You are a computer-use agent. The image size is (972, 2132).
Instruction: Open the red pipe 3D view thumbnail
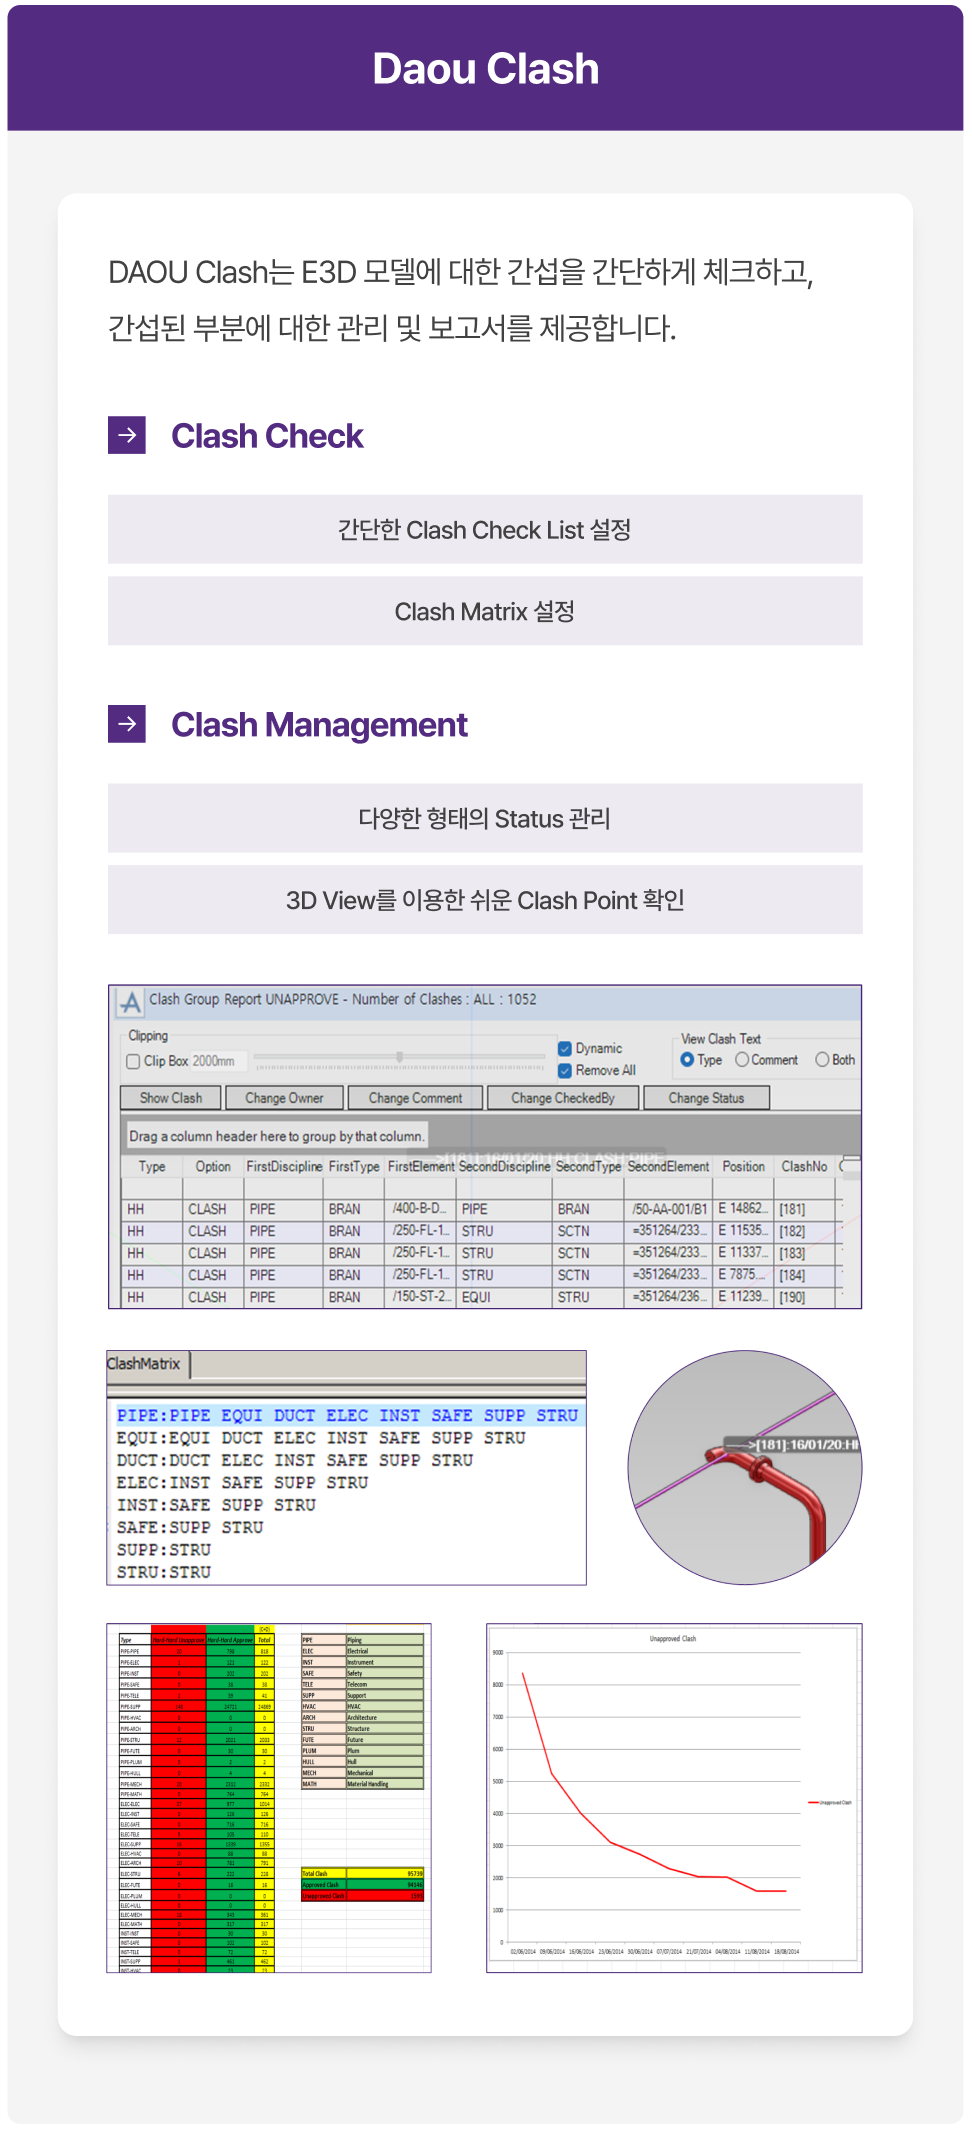click(x=744, y=1467)
